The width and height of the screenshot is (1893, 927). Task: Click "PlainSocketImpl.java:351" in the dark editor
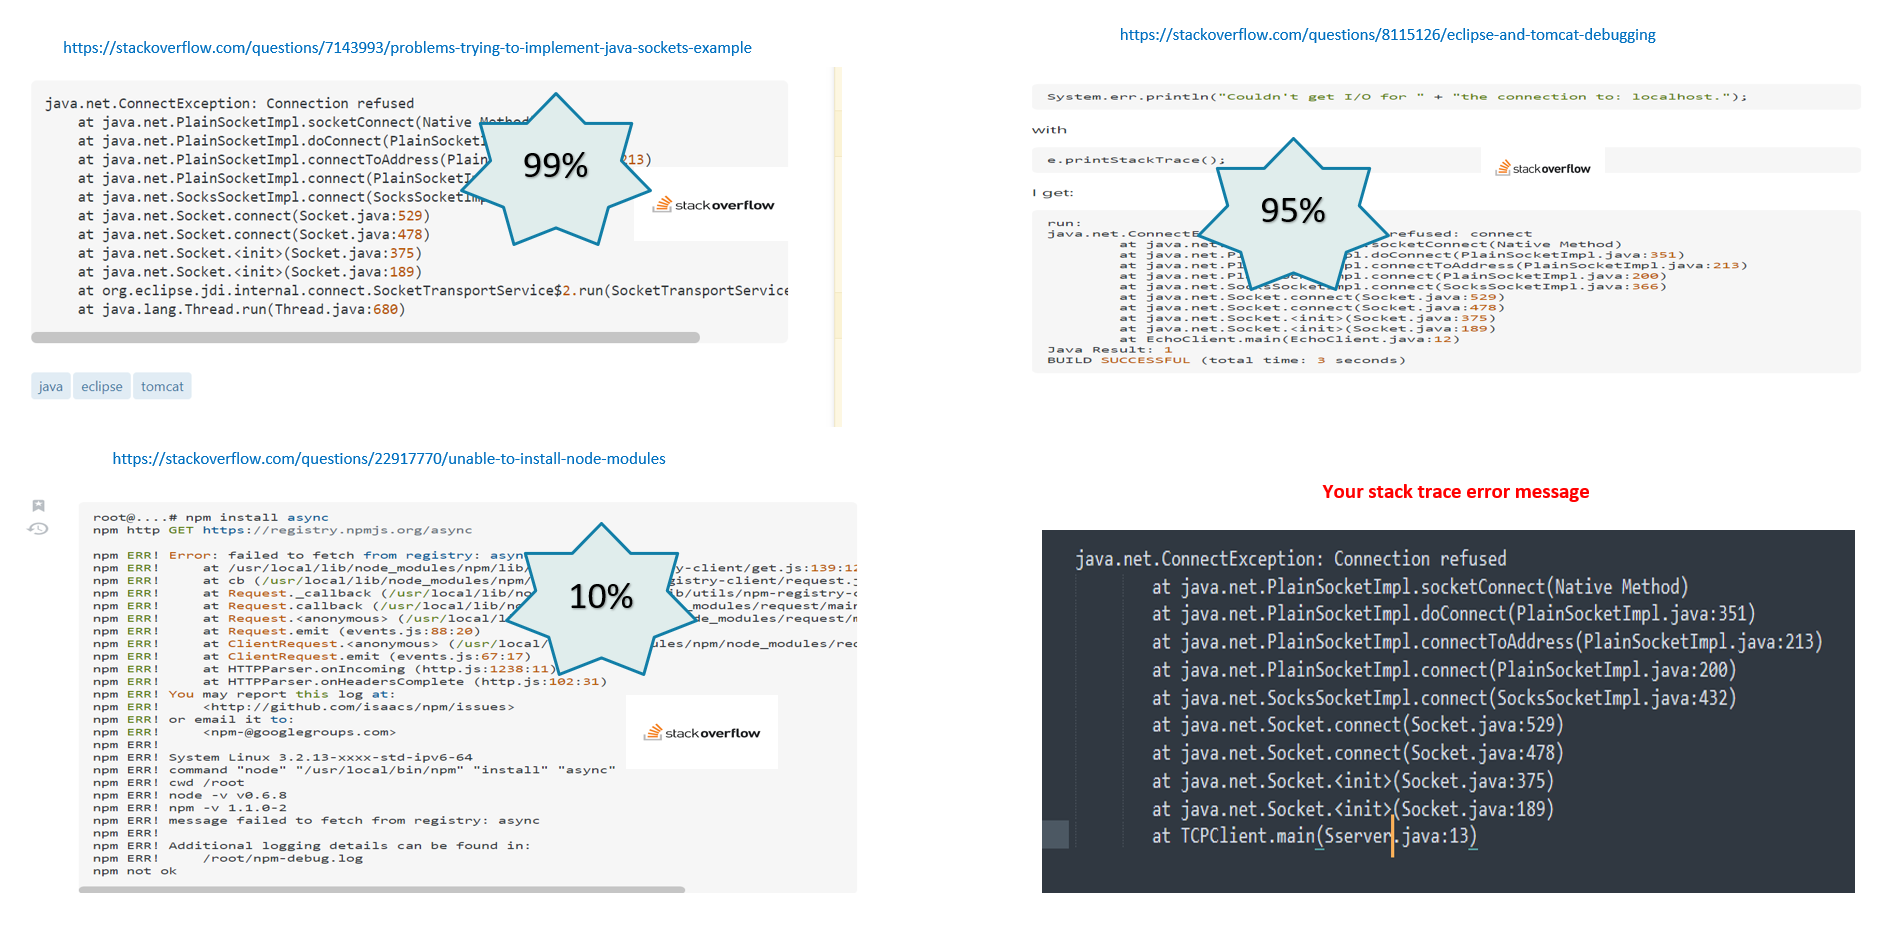pyautogui.click(x=1632, y=614)
